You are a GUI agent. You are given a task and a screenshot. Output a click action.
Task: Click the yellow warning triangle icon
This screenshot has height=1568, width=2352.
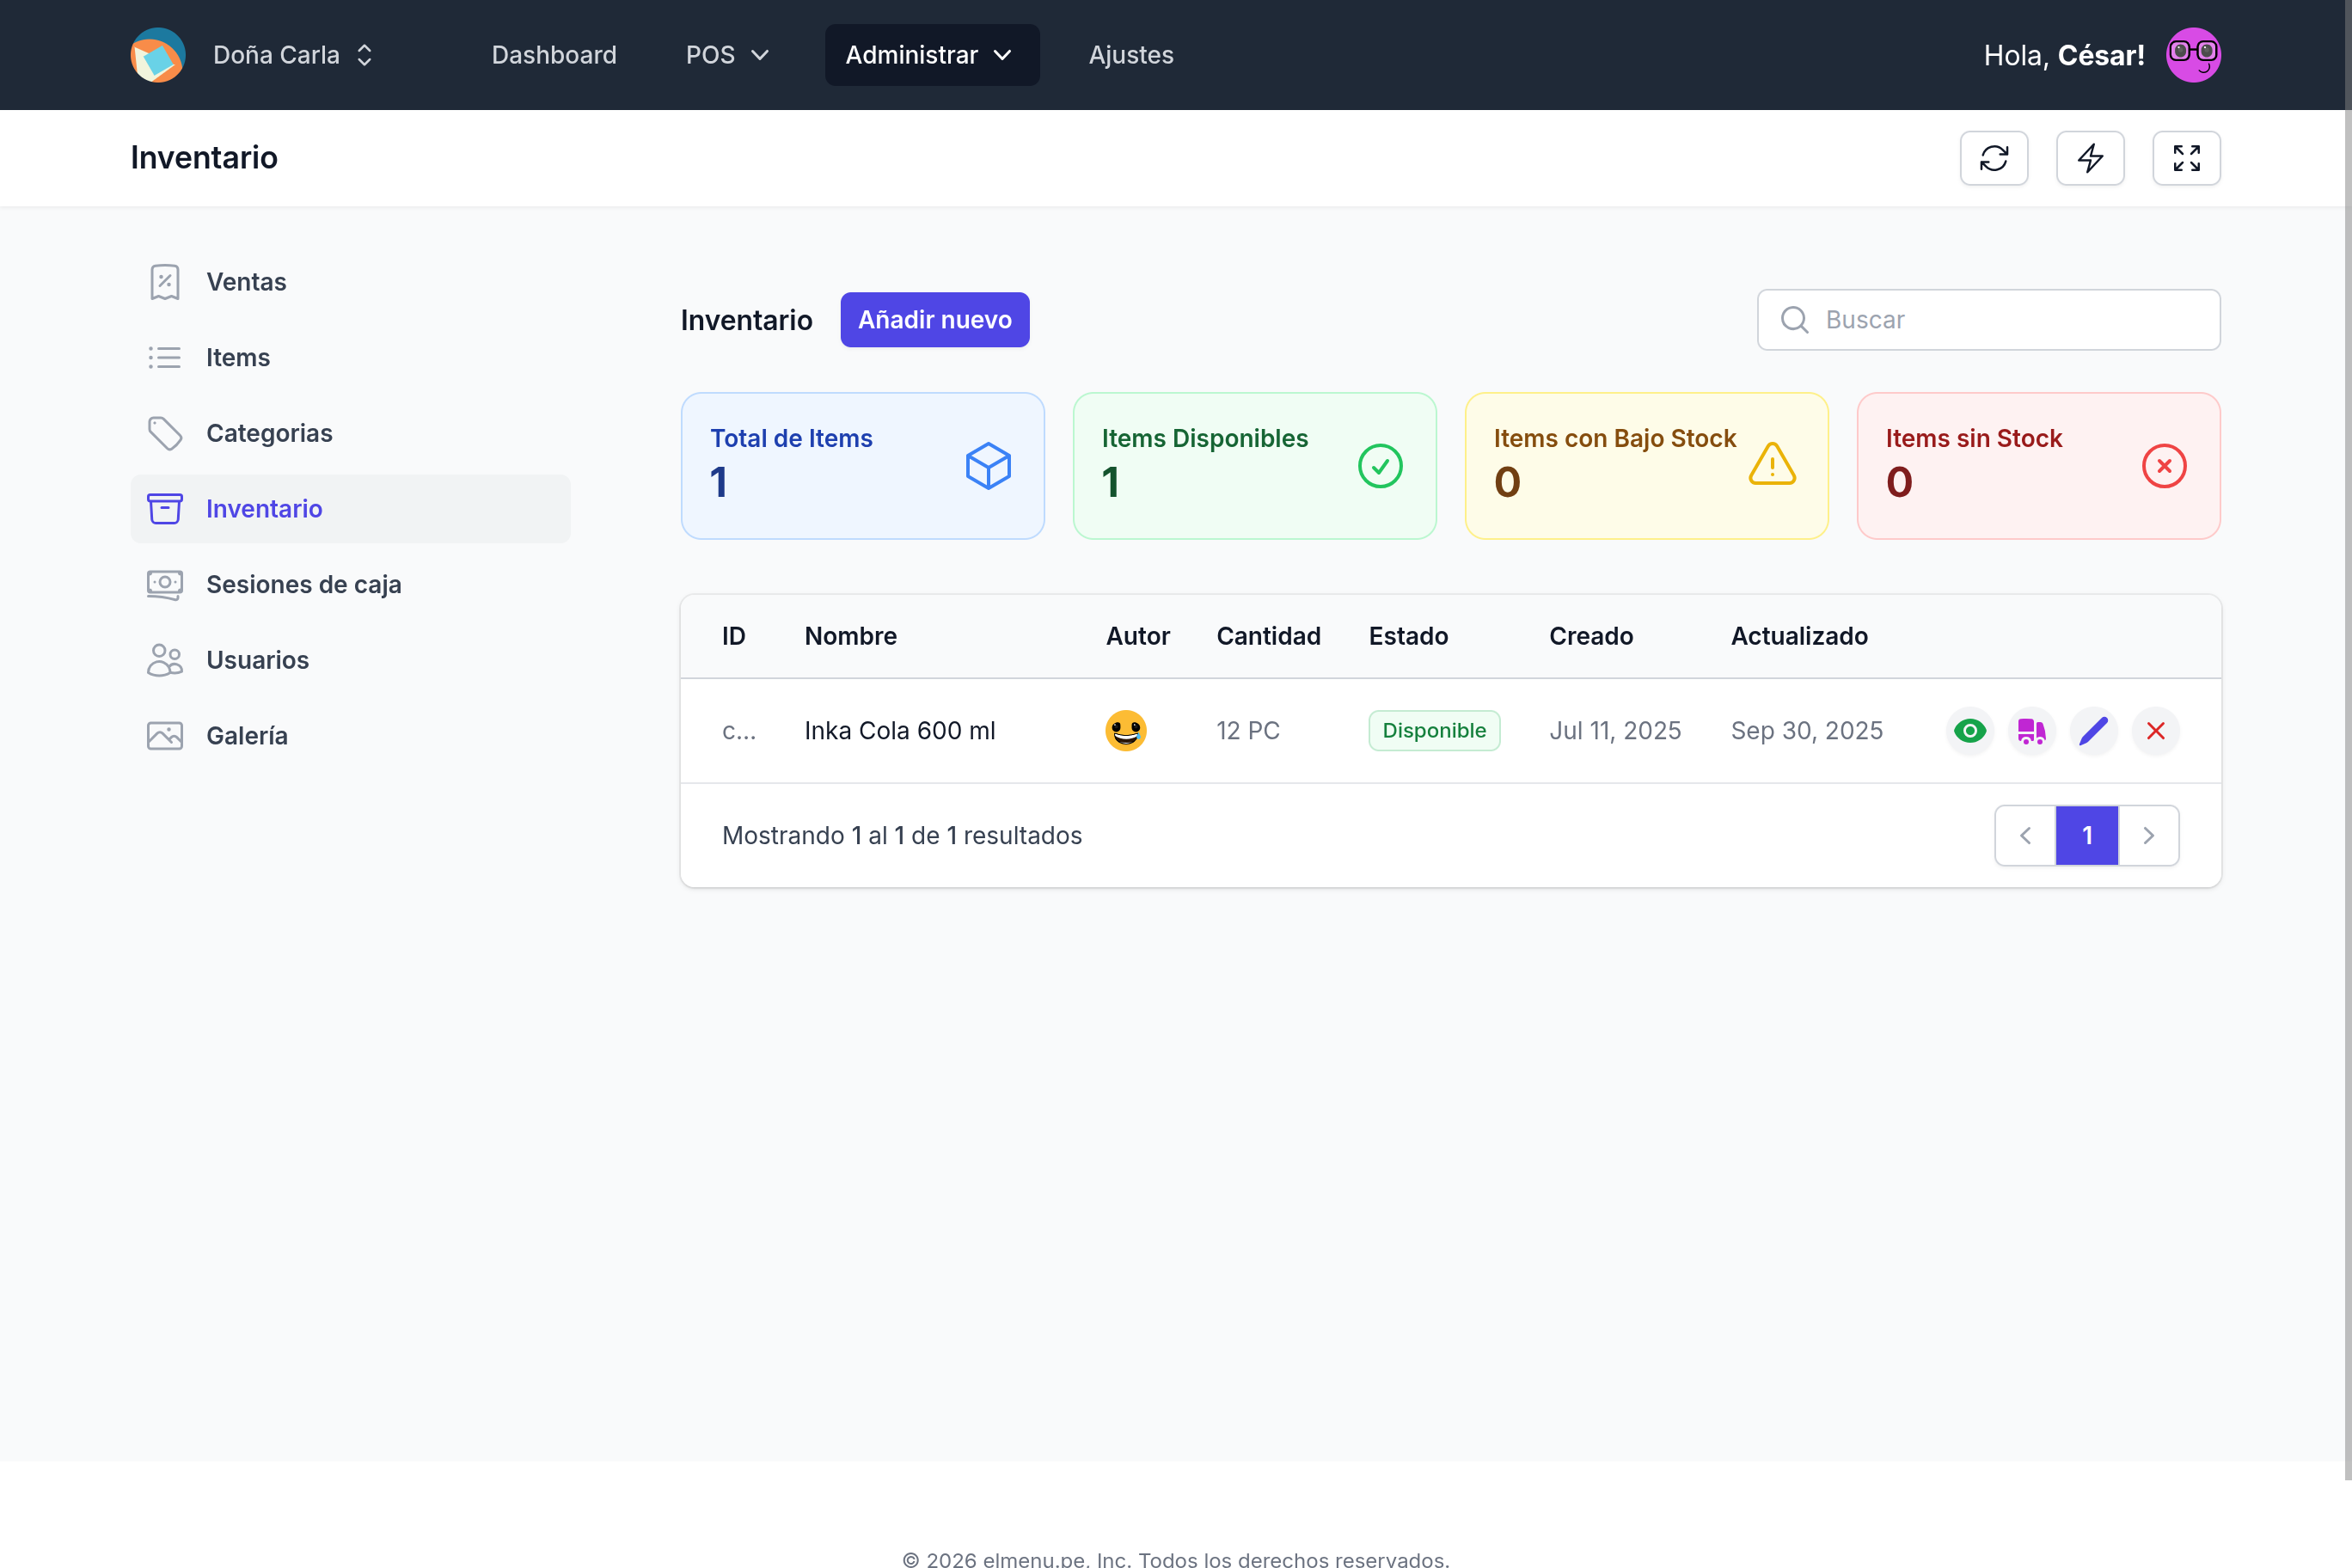(x=1772, y=464)
